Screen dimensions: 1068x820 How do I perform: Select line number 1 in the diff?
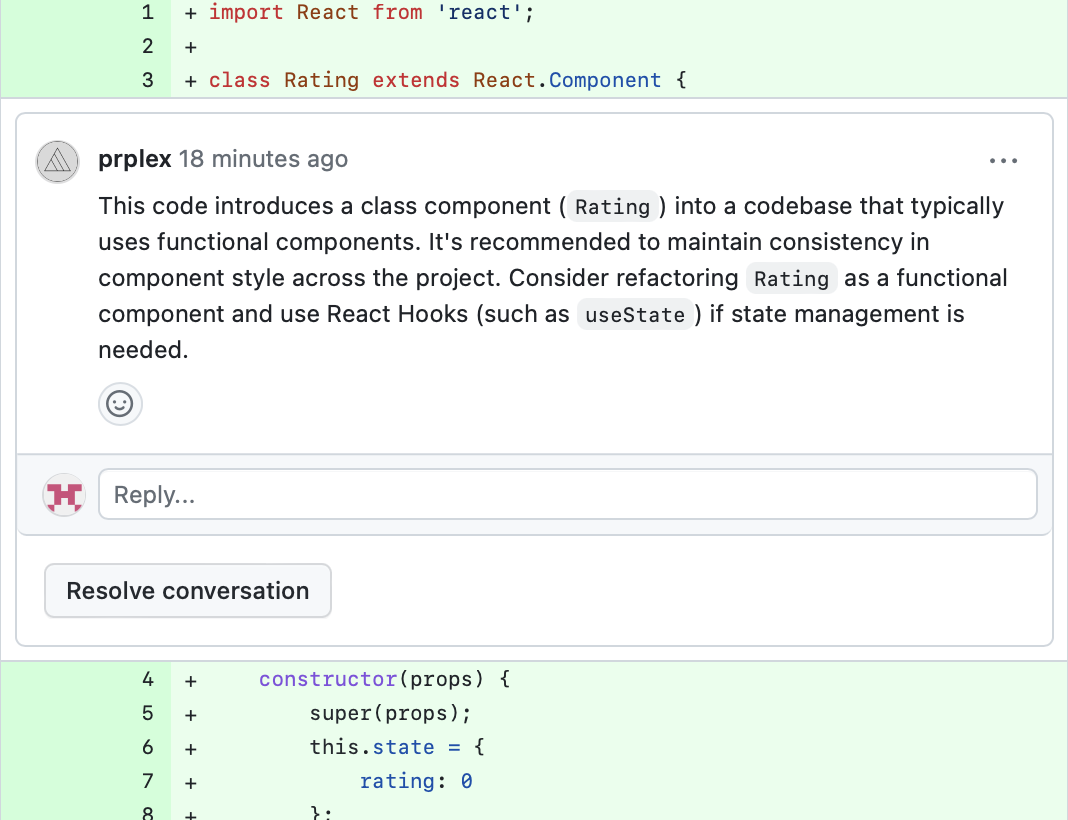pos(148,13)
